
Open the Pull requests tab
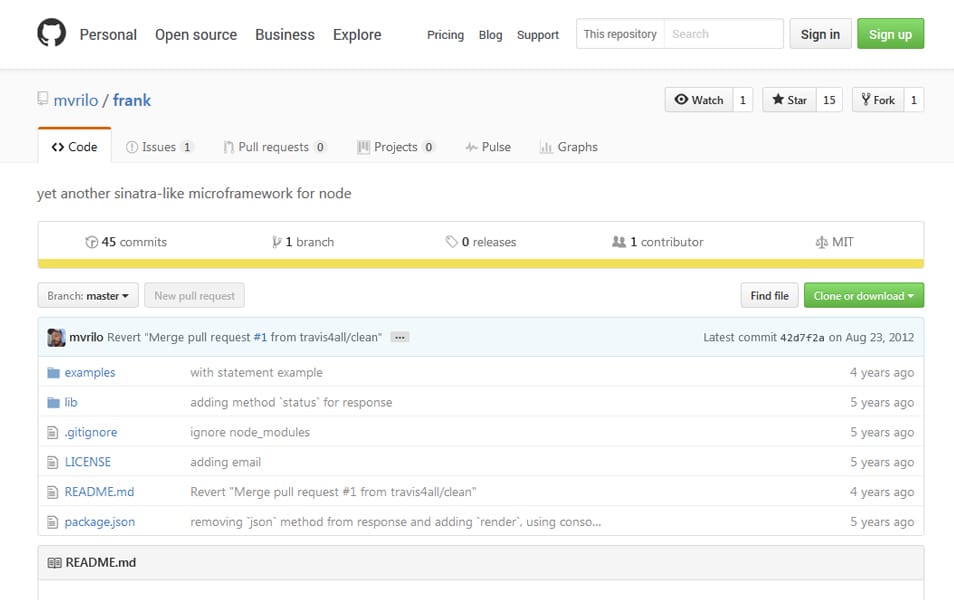click(274, 147)
